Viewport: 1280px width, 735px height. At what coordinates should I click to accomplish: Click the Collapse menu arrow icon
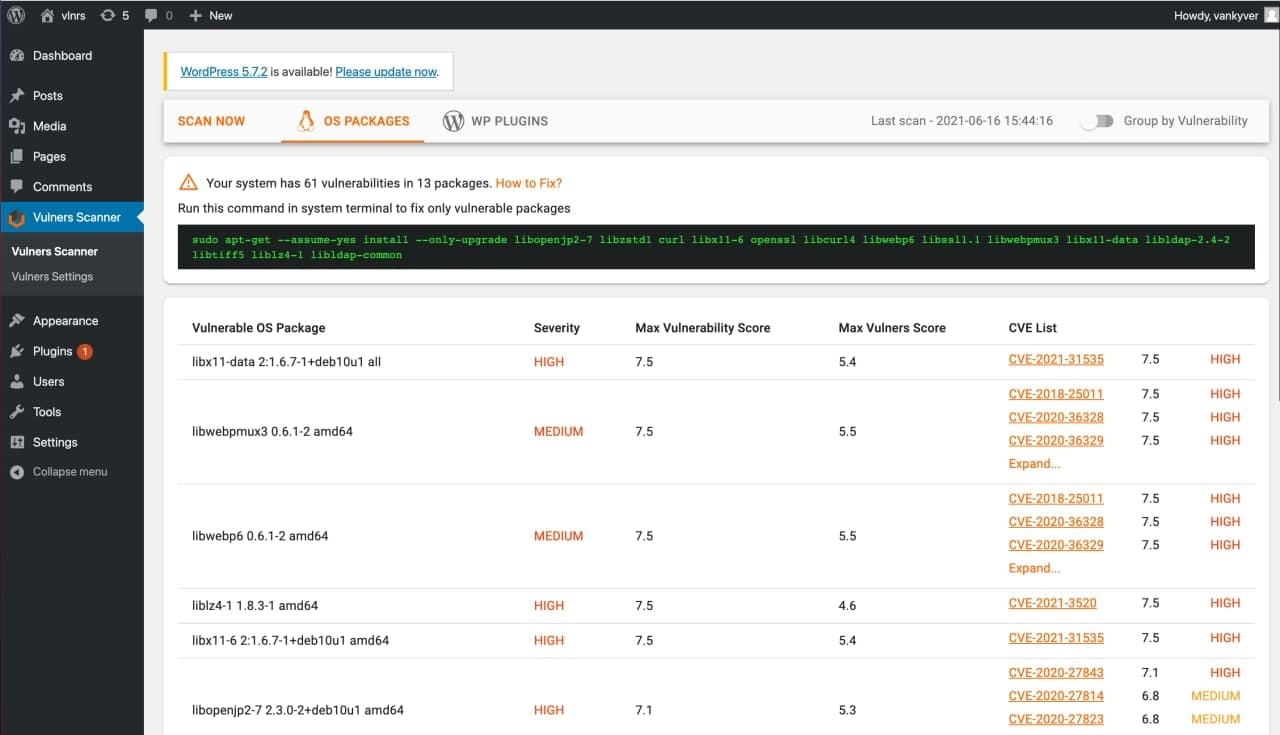(x=17, y=472)
